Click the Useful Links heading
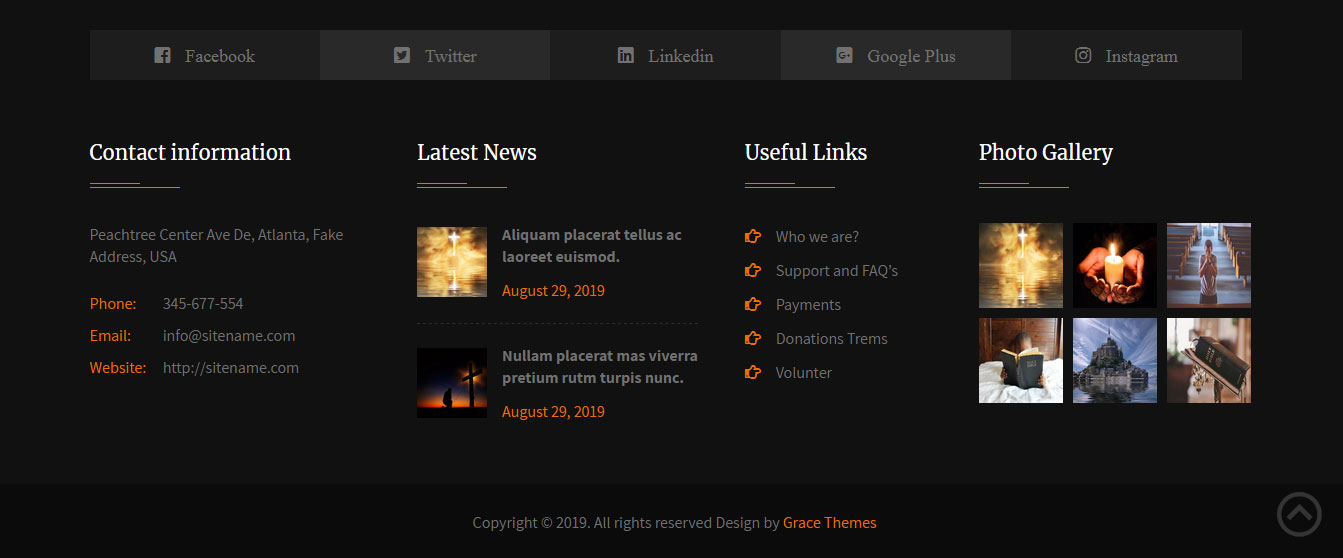Image resolution: width=1343 pixels, height=558 pixels. tap(806, 152)
